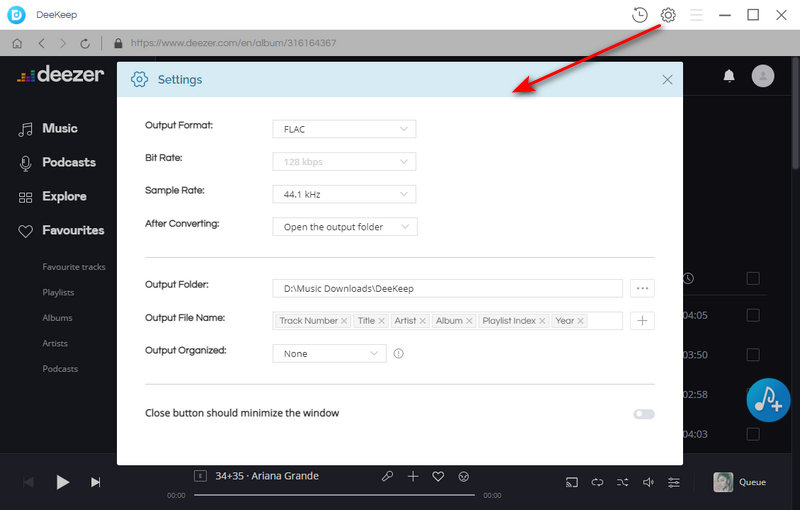Image resolution: width=800 pixels, height=510 pixels.
Task: Open the Explore section in sidebar
Action: click(x=53, y=196)
